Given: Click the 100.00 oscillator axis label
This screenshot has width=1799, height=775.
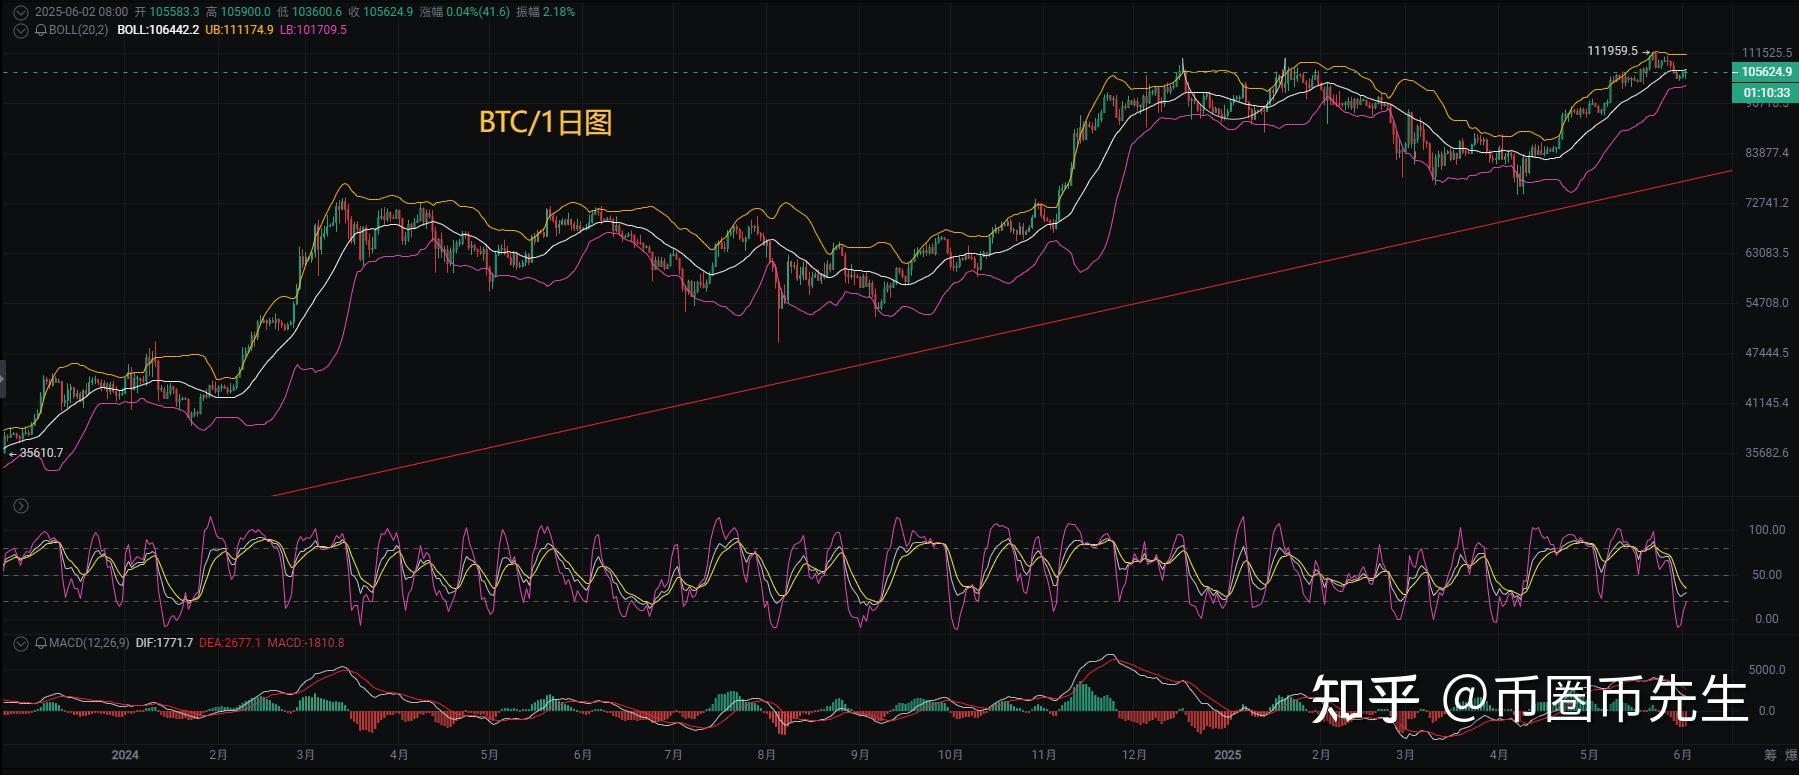Looking at the screenshot, I should 1766,530.
